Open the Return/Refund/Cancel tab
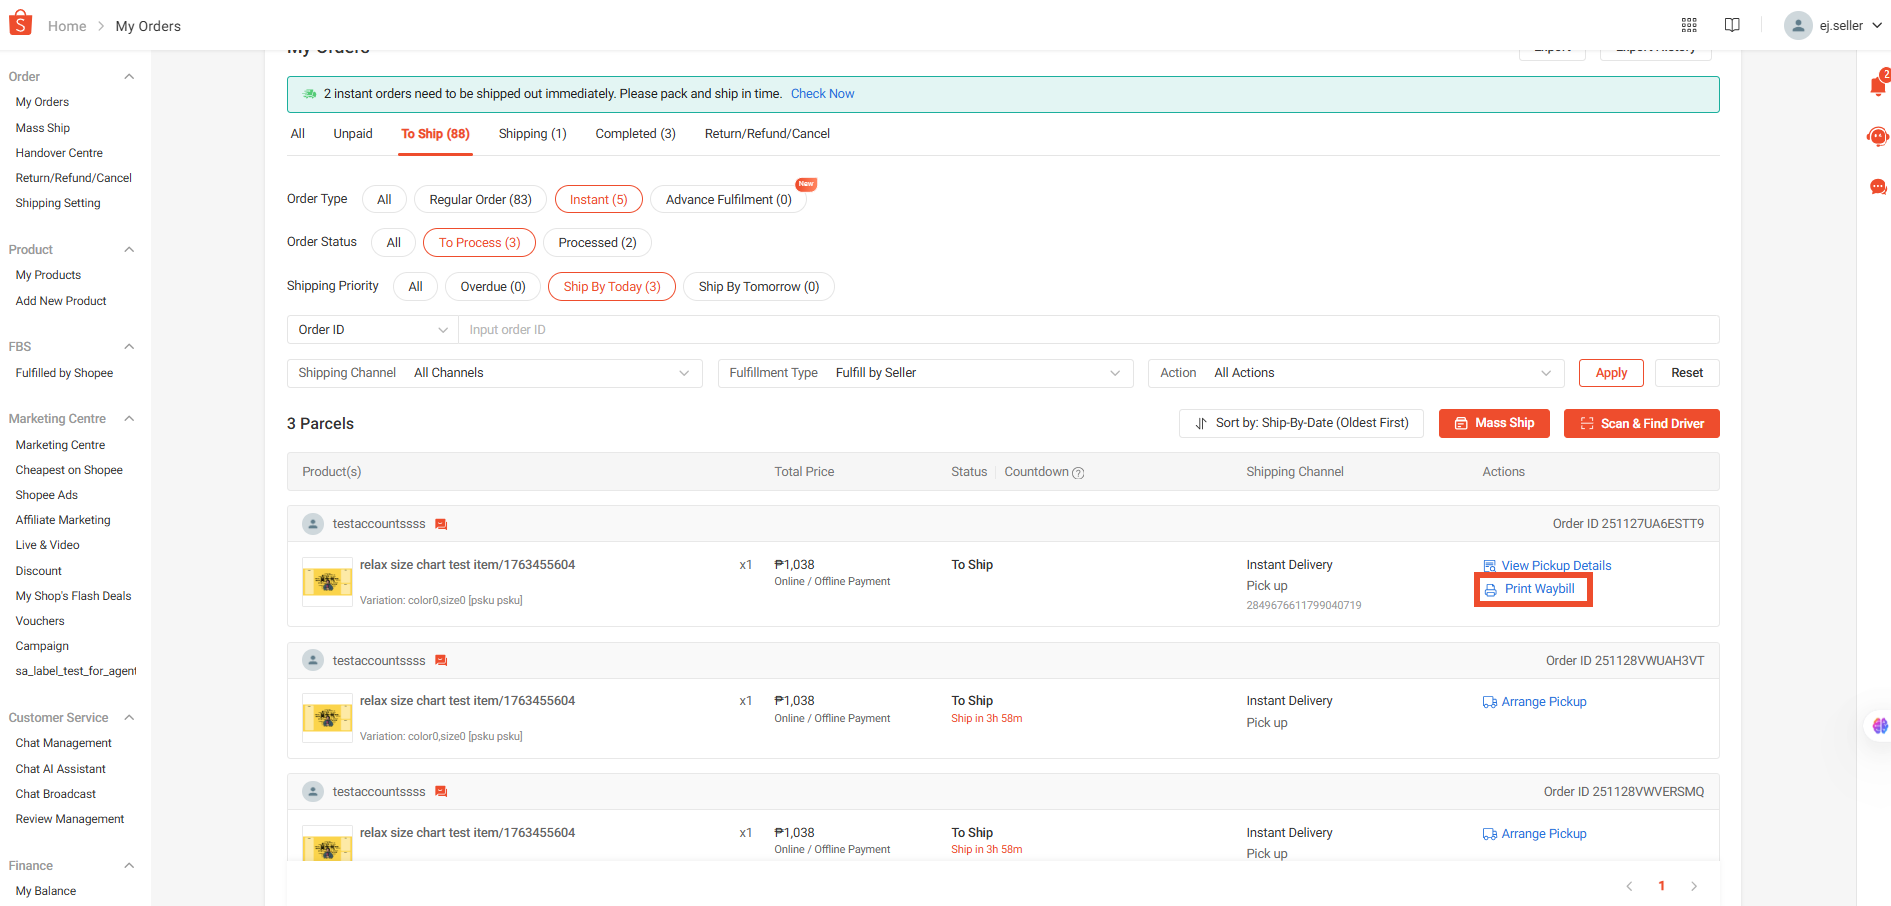Image resolution: width=1891 pixels, height=906 pixels. pyautogui.click(x=767, y=134)
